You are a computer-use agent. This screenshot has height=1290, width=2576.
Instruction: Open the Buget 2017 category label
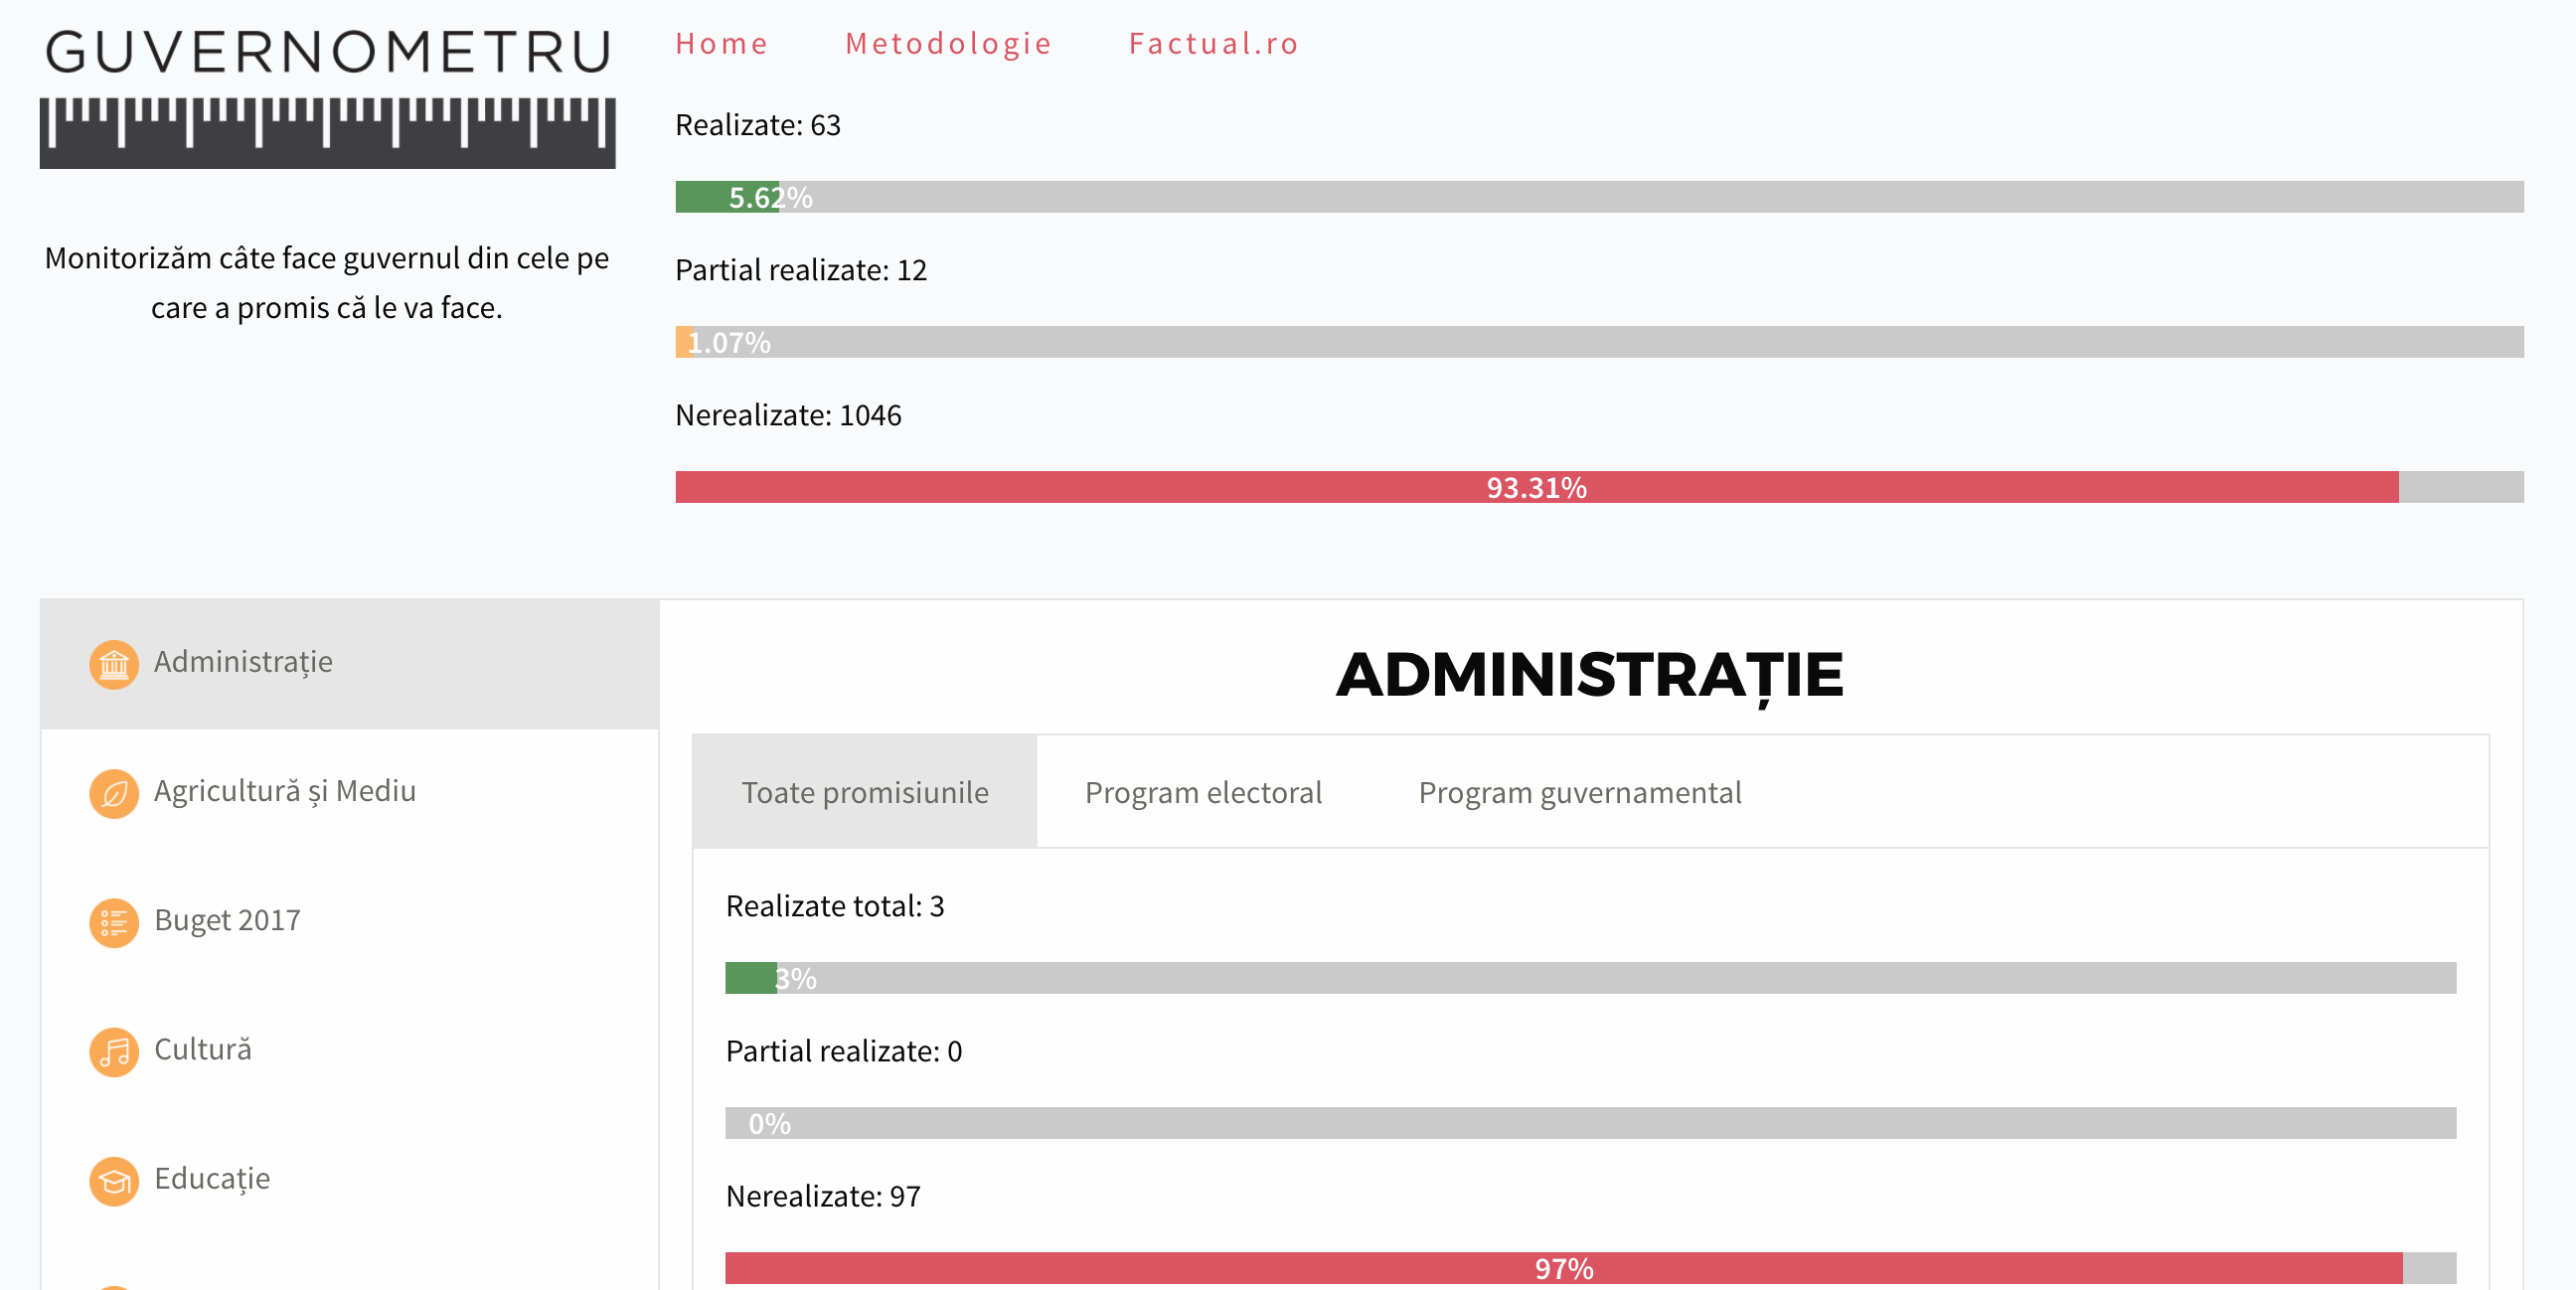[227, 920]
